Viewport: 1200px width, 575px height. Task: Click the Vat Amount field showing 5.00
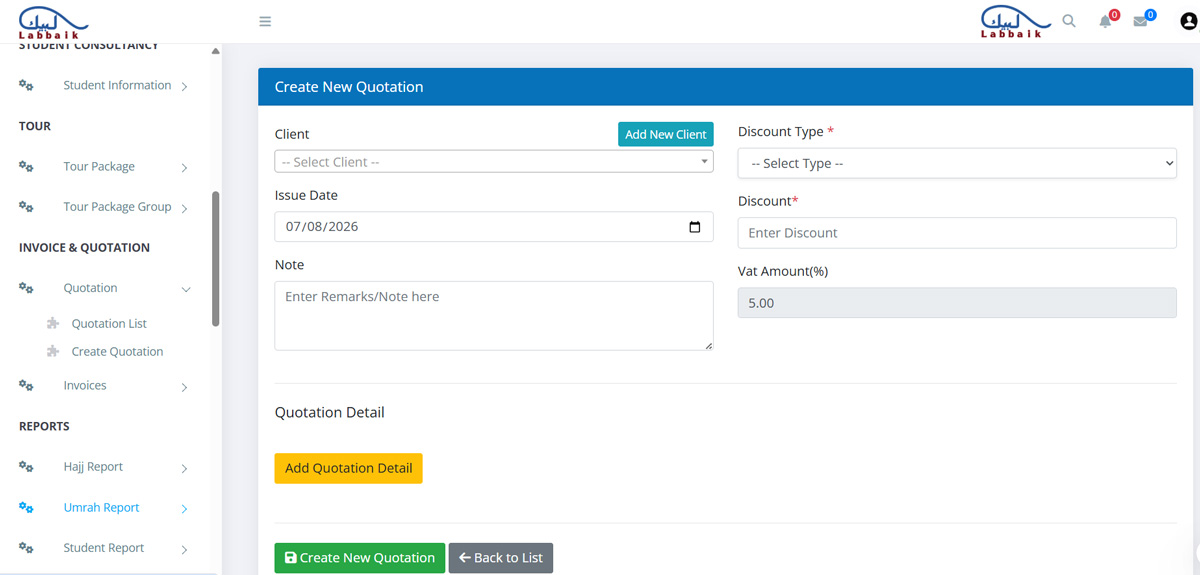957,303
